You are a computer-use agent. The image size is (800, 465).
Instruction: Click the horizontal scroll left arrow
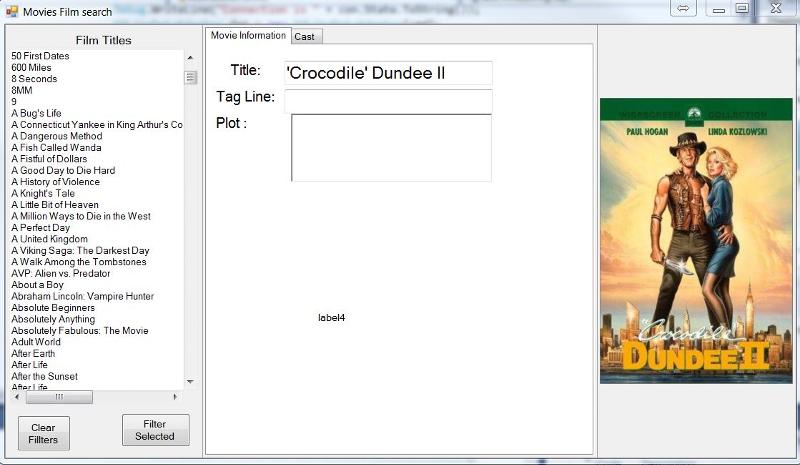pos(15,397)
